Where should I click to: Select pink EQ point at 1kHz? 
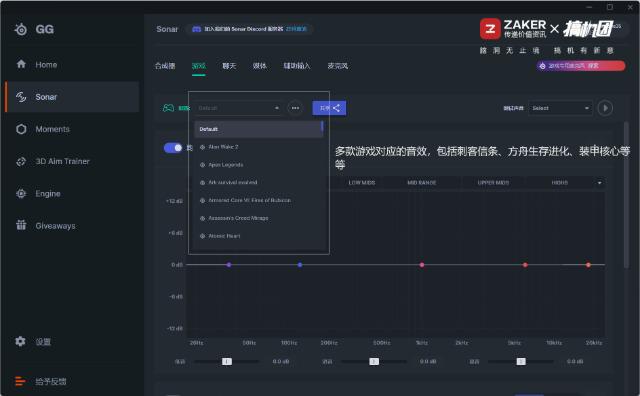pyautogui.click(x=422, y=265)
